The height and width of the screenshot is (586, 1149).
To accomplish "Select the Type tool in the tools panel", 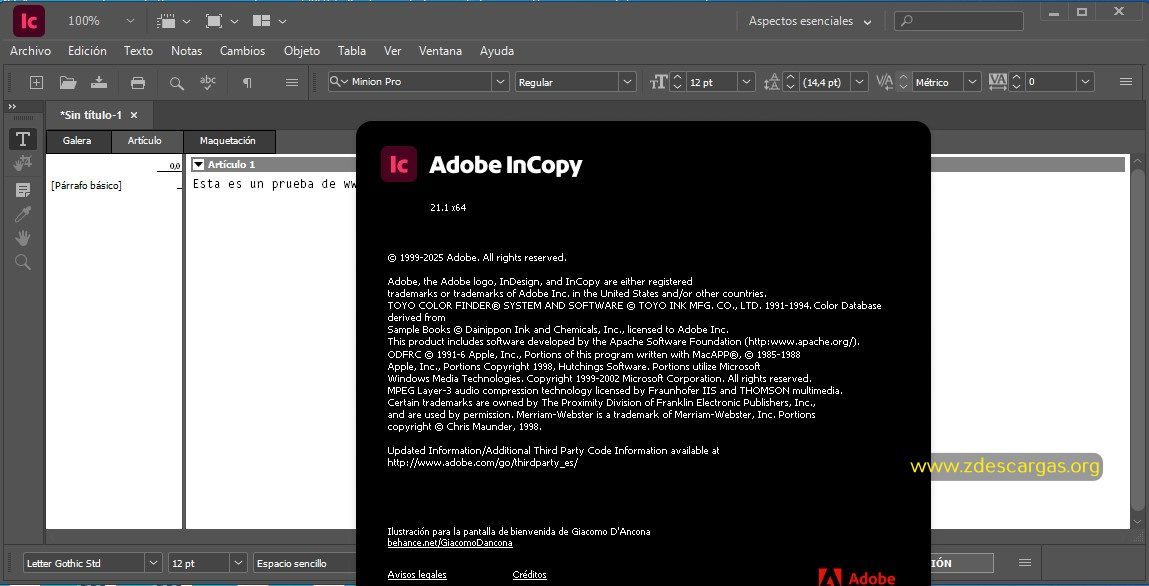I will tap(23, 138).
